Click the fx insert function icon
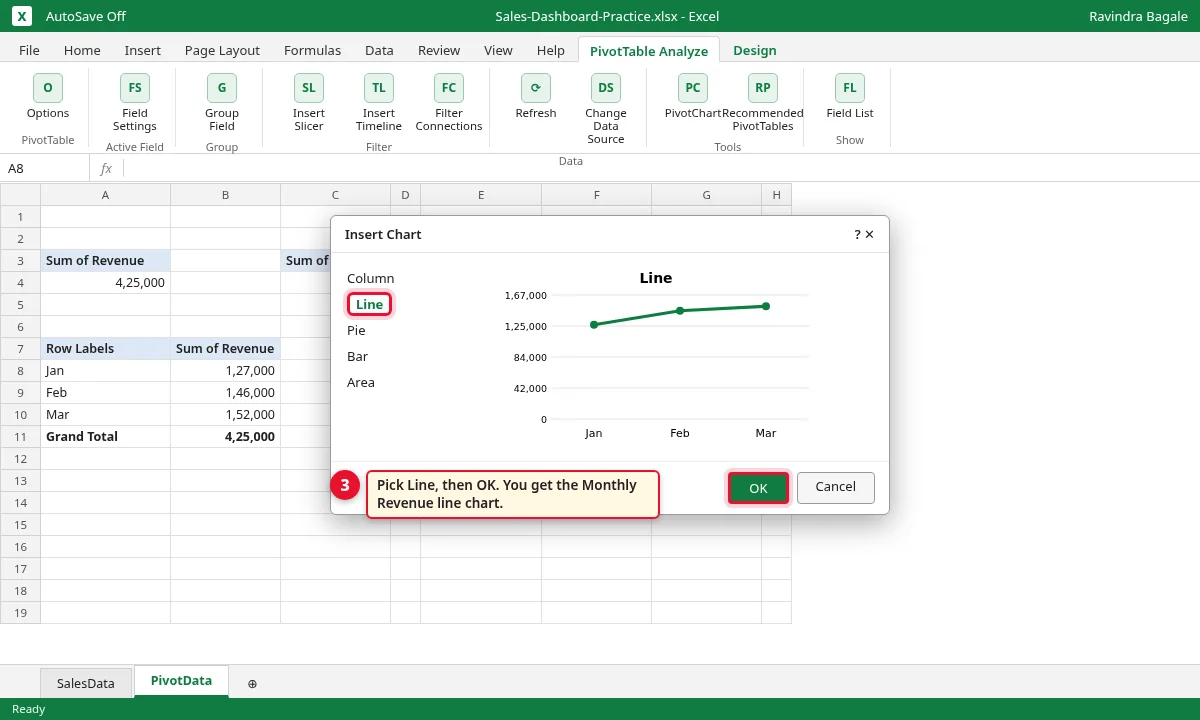1200x720 pixels. click(x=106, y=168)
